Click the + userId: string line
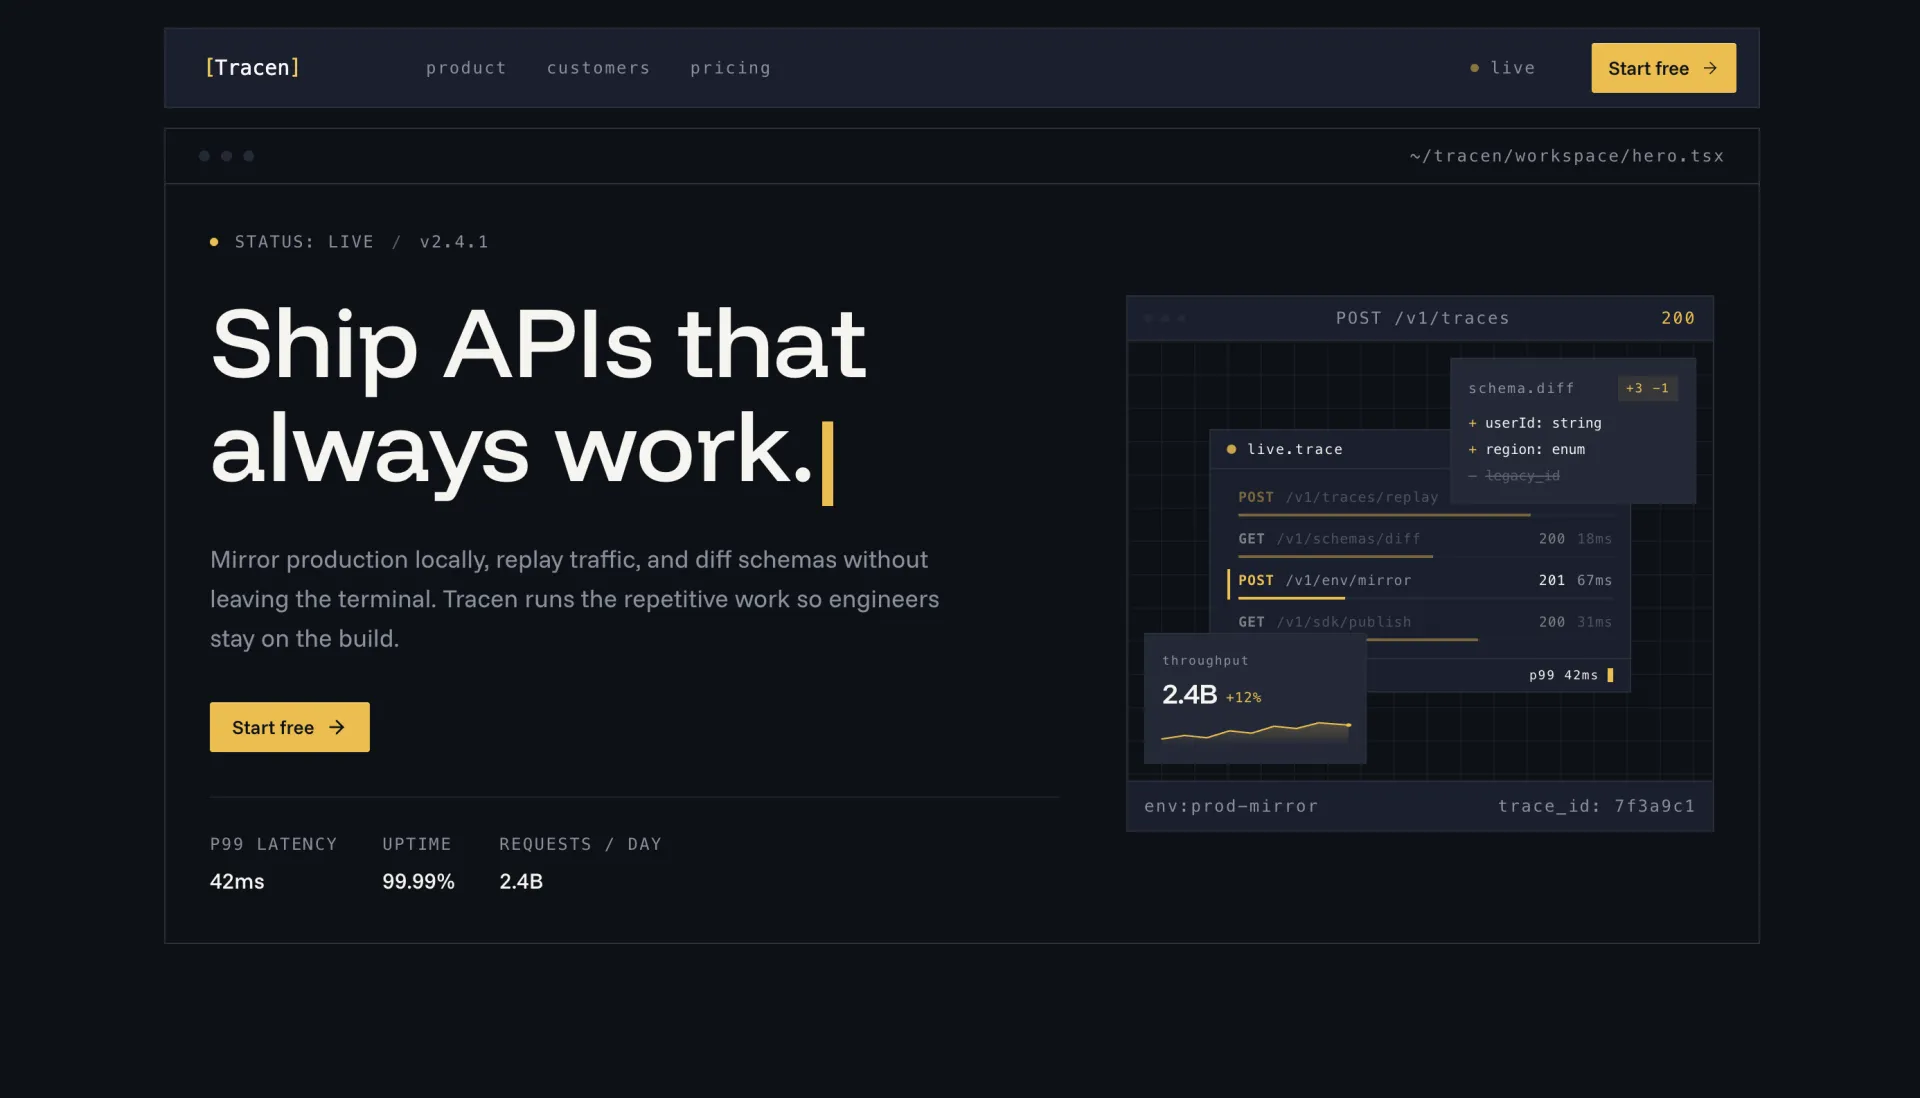Screen dimensions: 1920x1098 (x=1535, y=423)
